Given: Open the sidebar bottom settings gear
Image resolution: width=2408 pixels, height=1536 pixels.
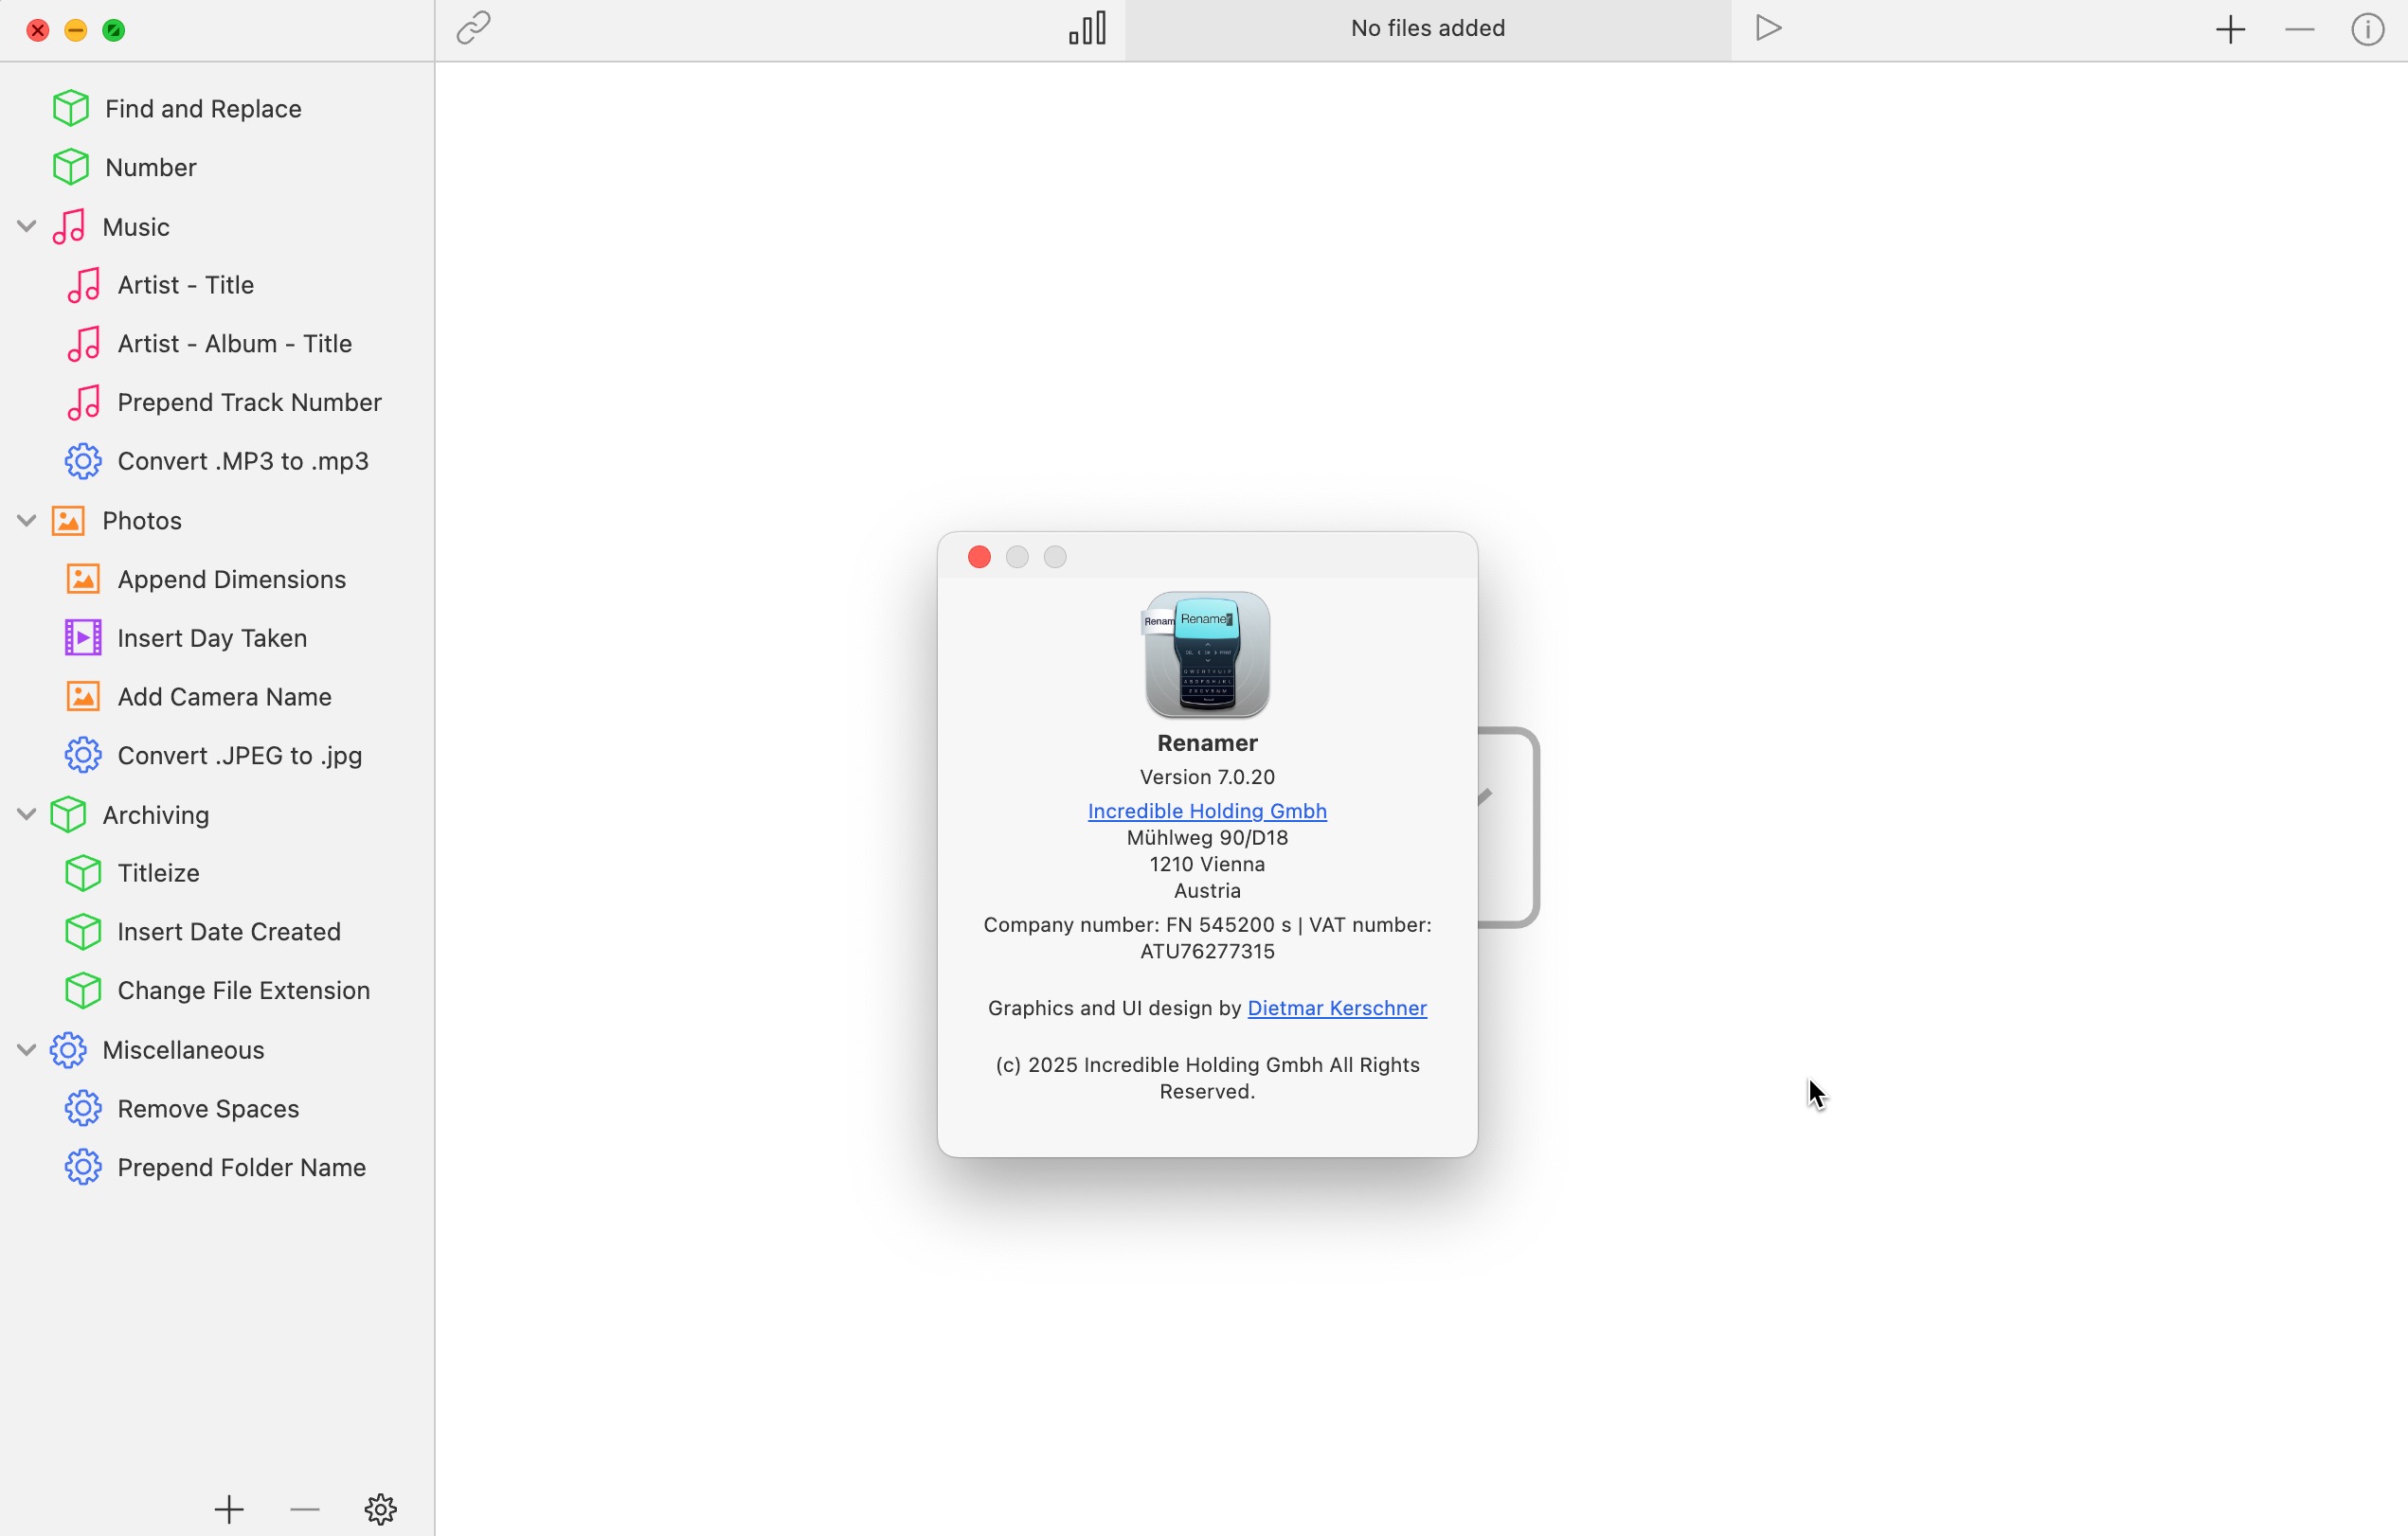Looking at the screenshot, I should (x=380, y=1509).
